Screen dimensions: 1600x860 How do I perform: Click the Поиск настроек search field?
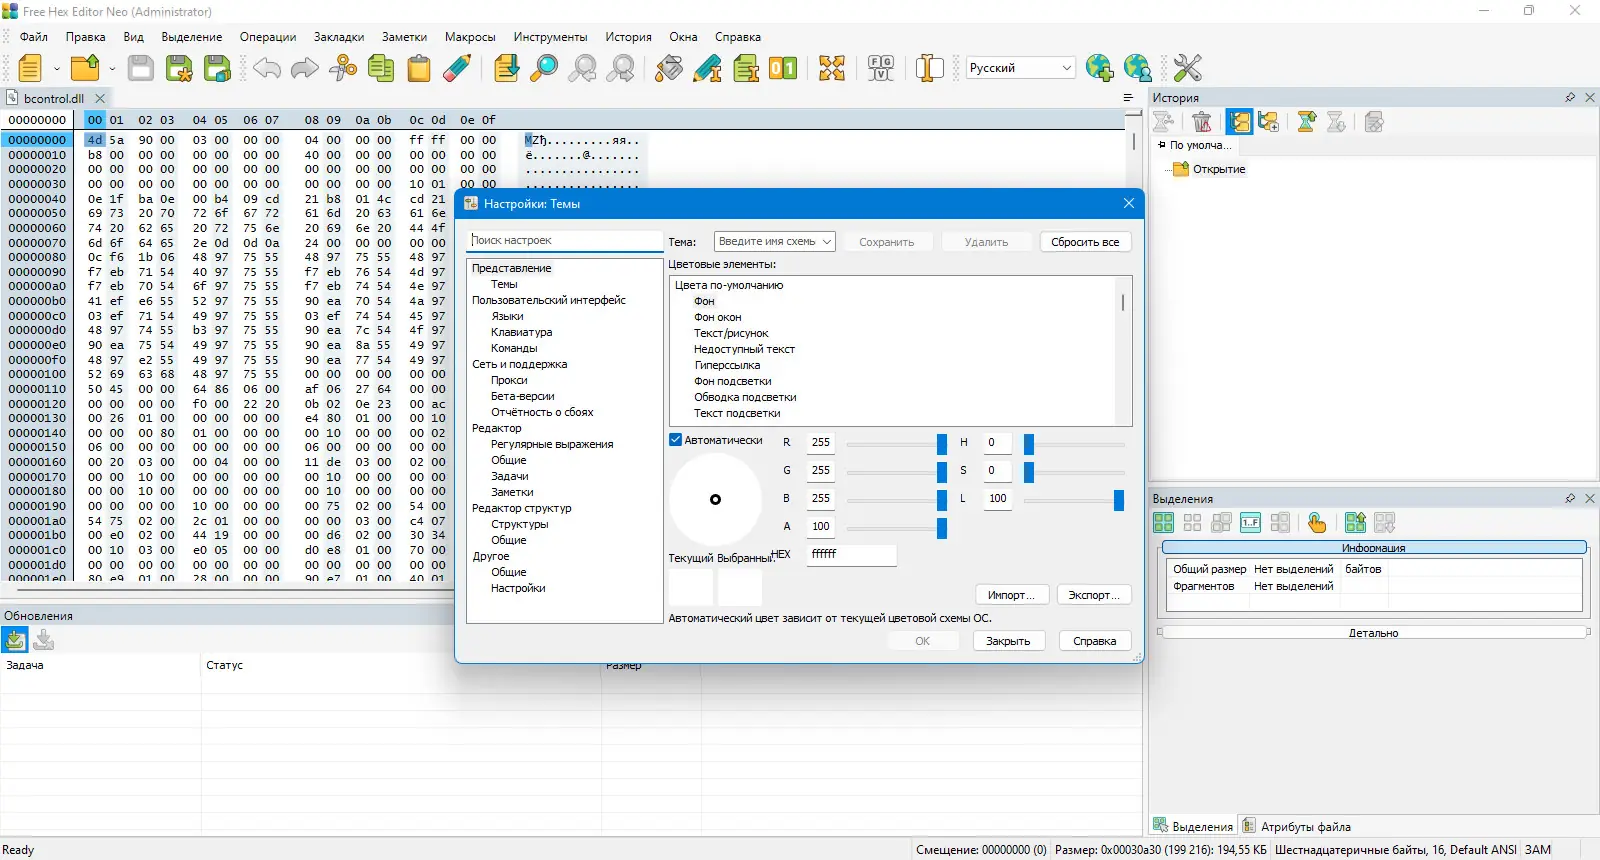pyautogui.click(x=564, y=241)
